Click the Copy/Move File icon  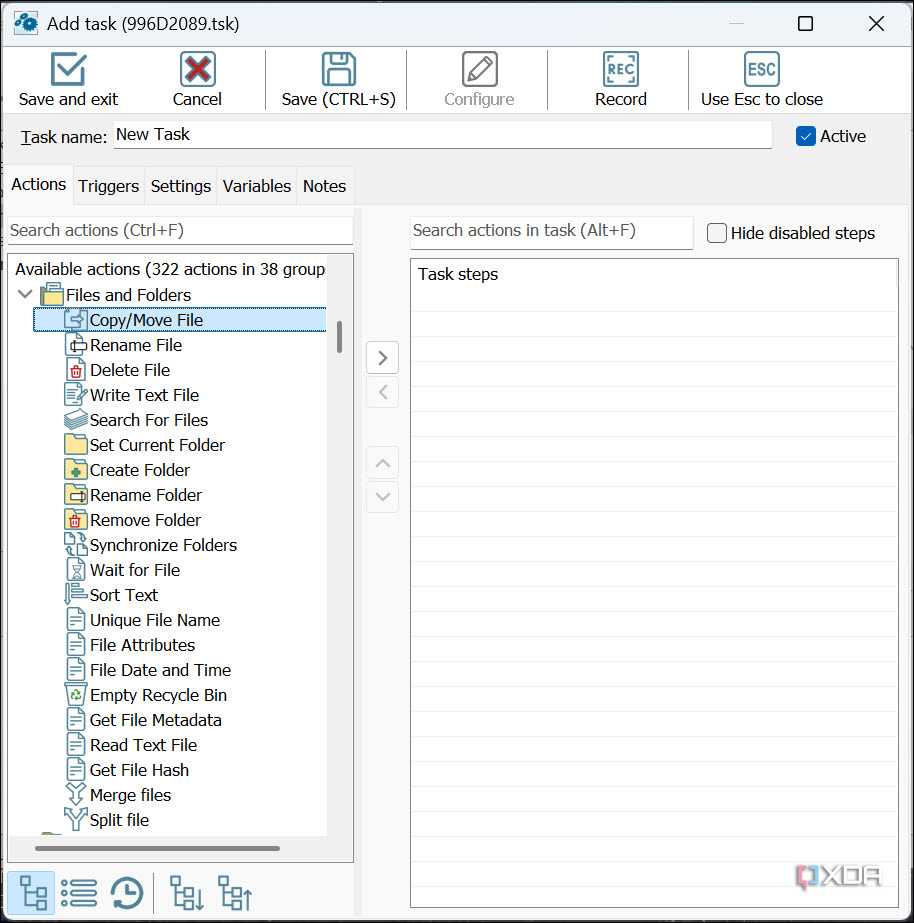tap(75, 320)
